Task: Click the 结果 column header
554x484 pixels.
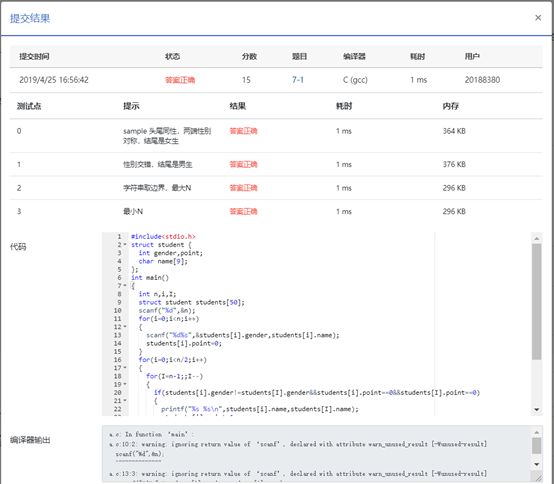Action: point(237,106)
